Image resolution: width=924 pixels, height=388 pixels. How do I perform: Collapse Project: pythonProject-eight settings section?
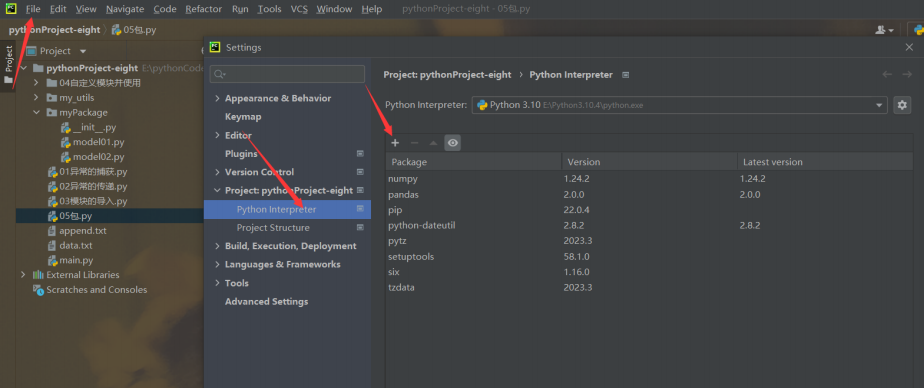217,190
